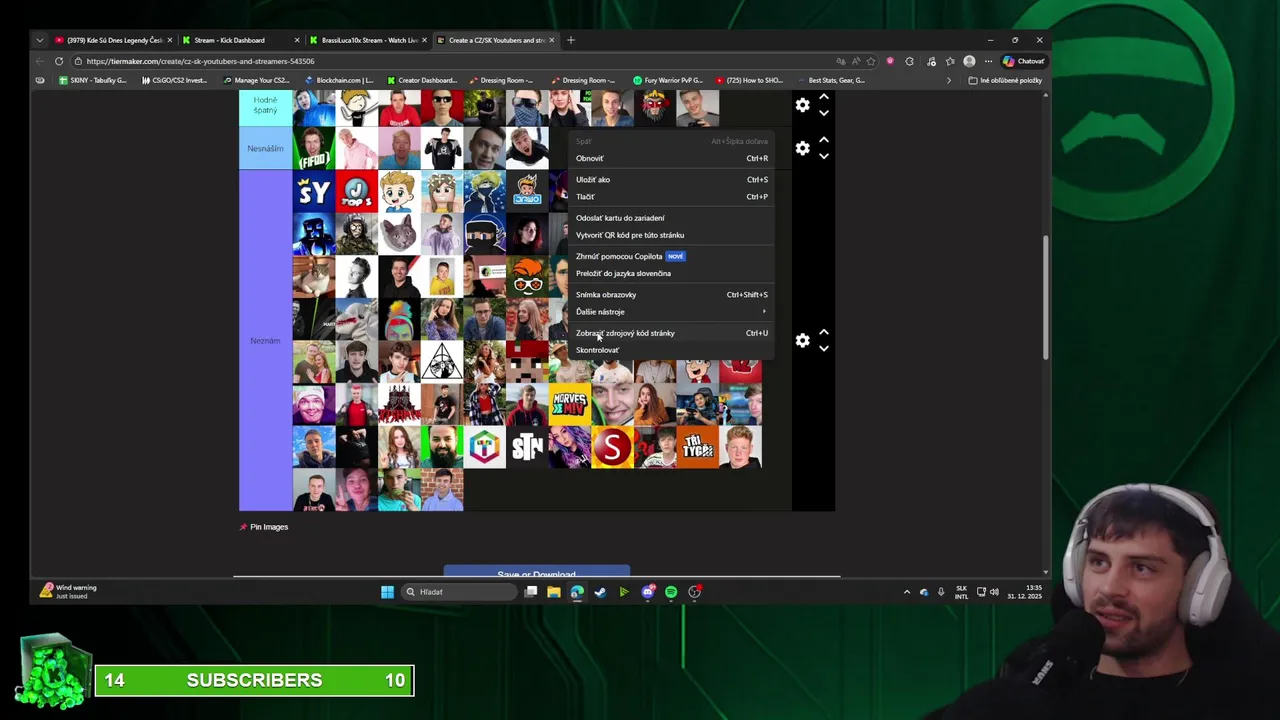
Task: Select Zobraziť zdrojový kód stránky
Action: (671, 333)
